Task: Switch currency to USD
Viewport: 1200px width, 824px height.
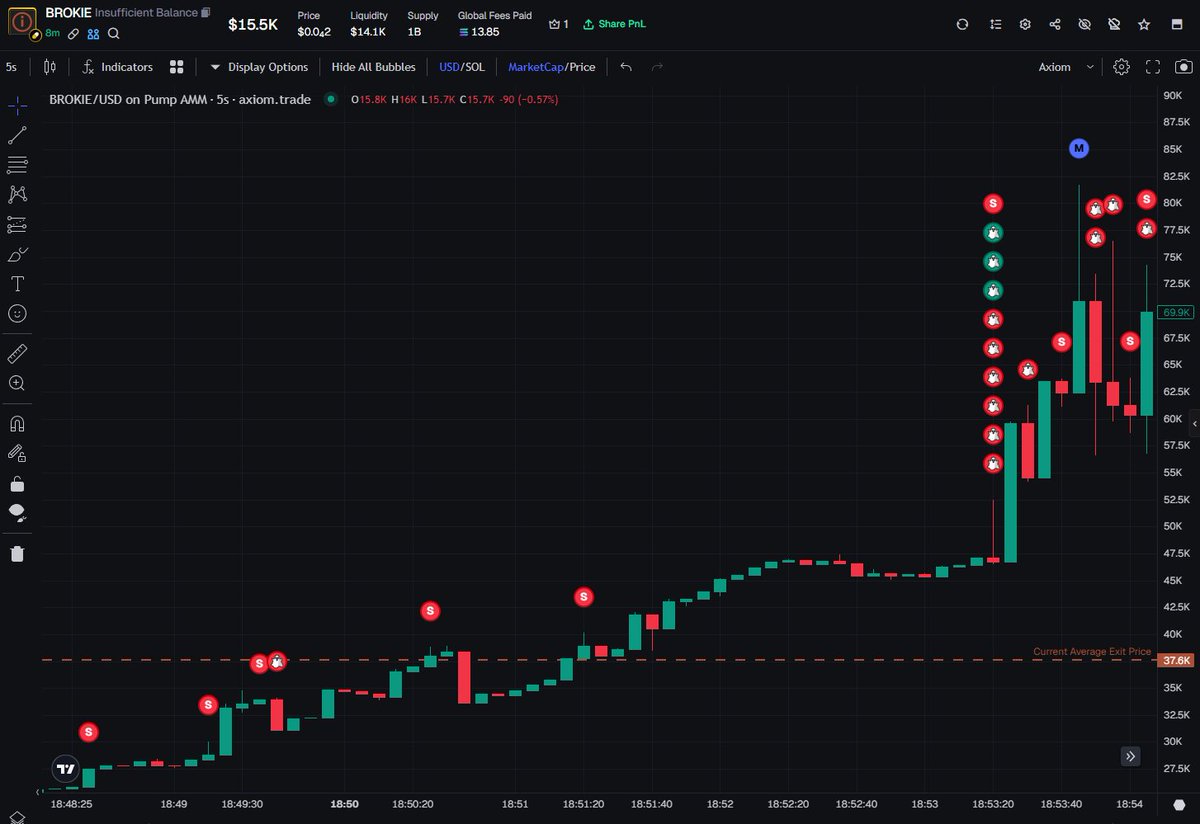Action: click(x=449, y=67)
